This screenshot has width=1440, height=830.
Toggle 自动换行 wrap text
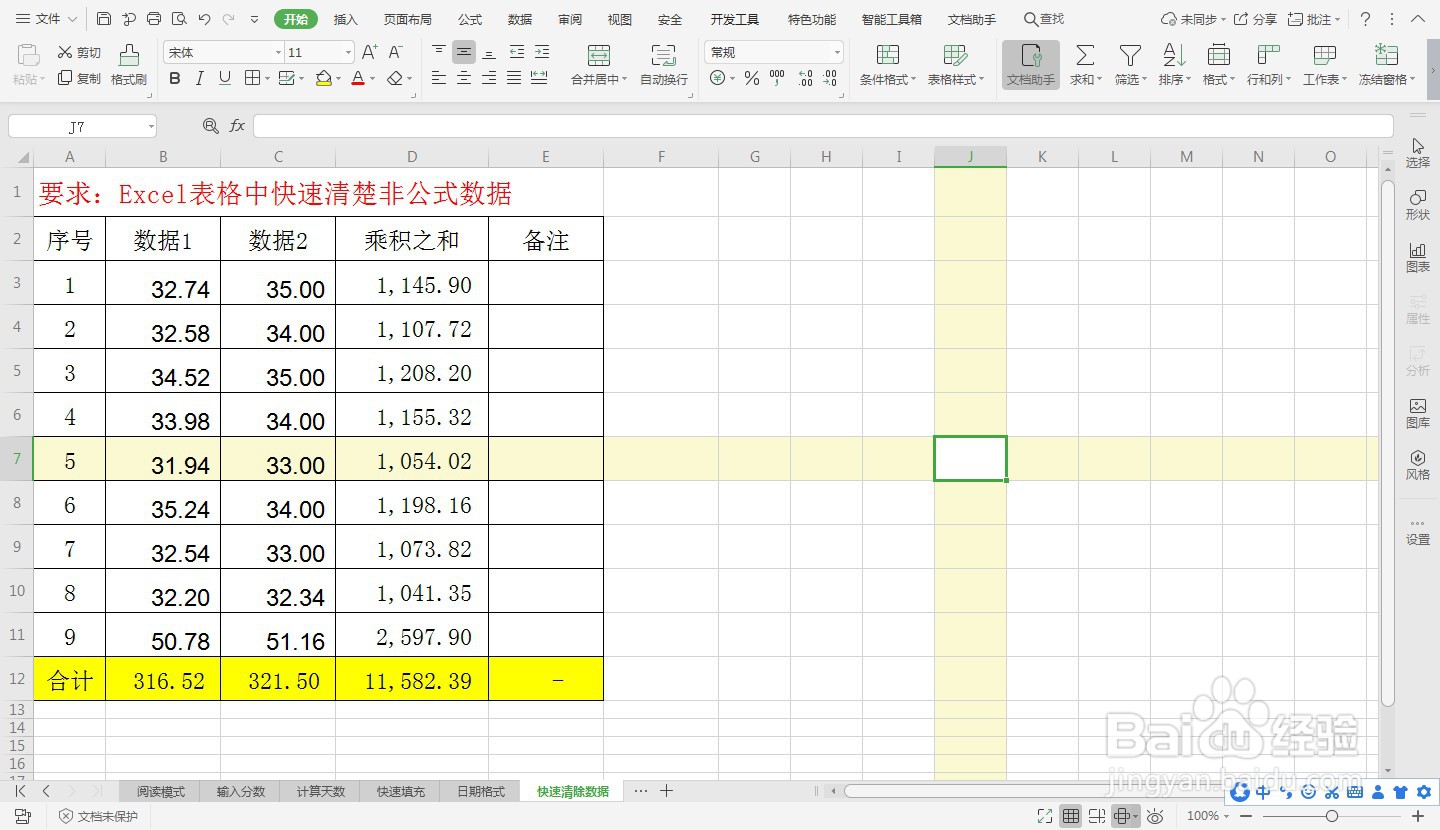pos(663,64)
